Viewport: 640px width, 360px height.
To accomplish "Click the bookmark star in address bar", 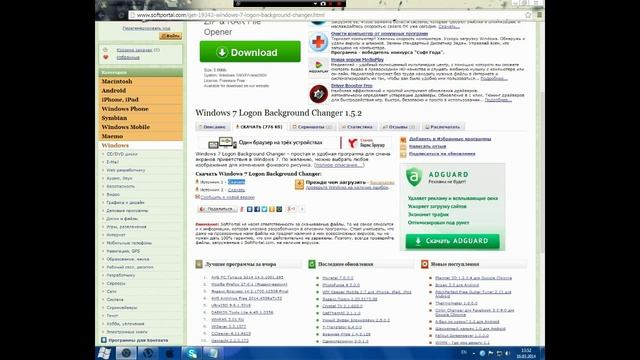I will pos(528,15).
